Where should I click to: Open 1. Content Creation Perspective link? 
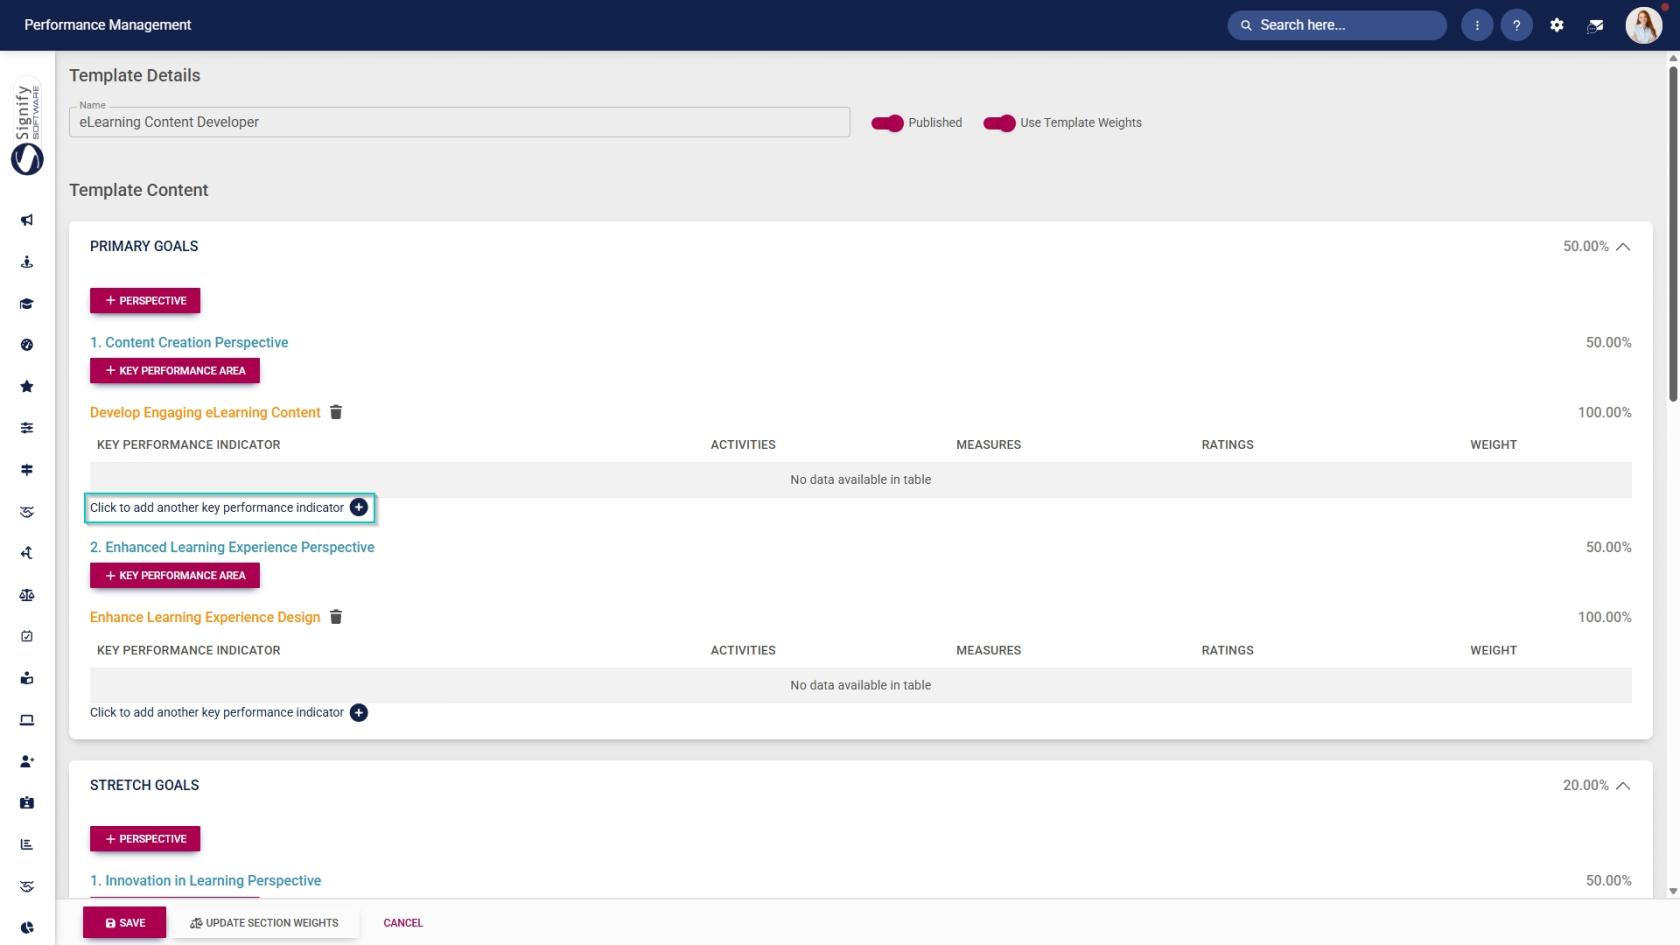pos(189,342)
